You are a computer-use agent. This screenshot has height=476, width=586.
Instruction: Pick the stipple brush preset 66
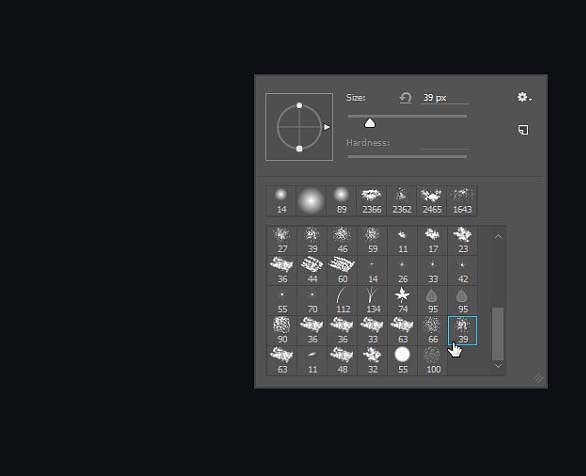pyautogui.click(x=433, y=331)
